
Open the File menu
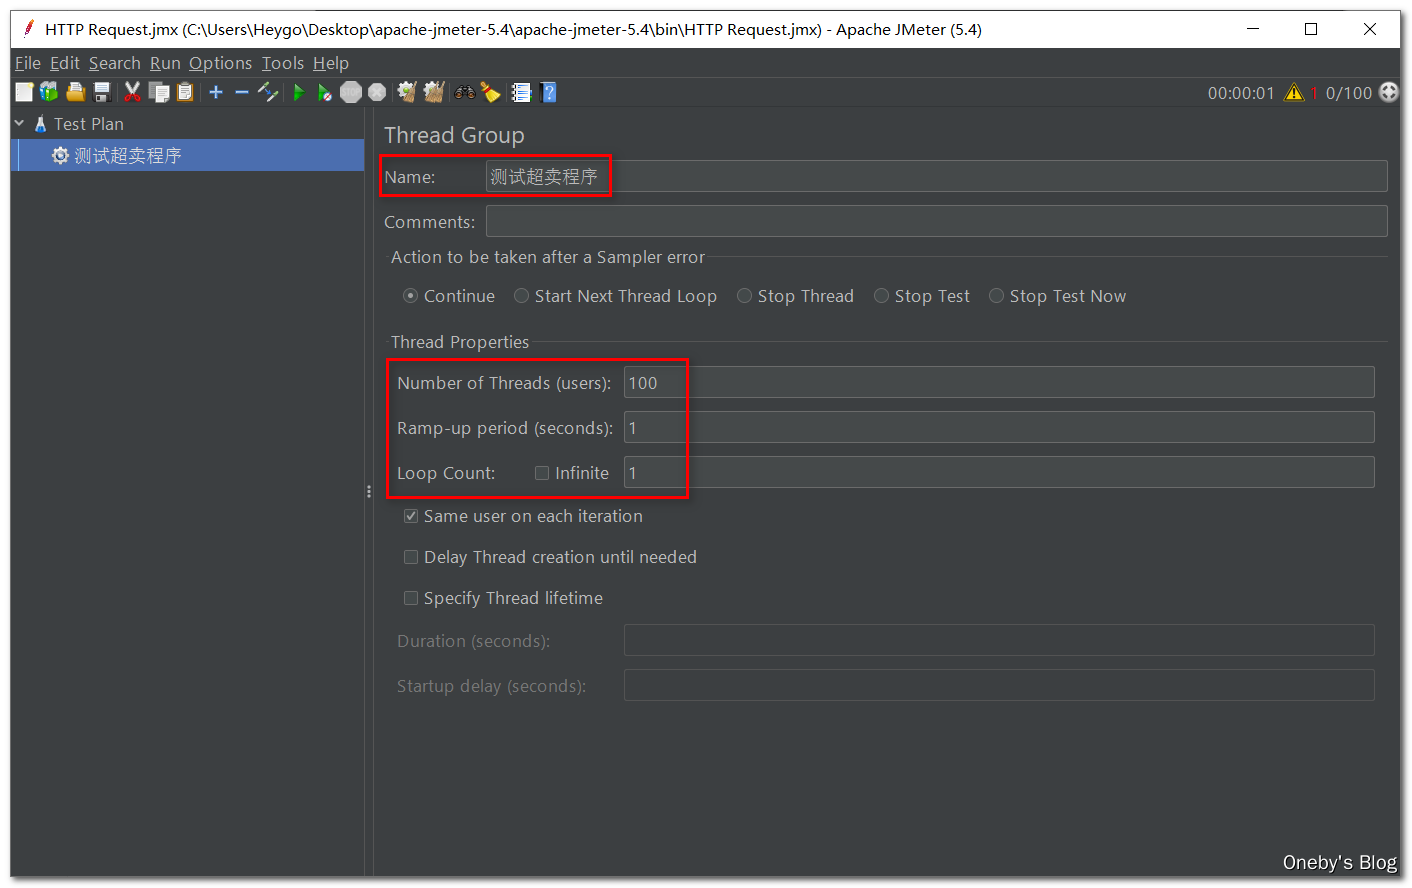pos(28,63)
